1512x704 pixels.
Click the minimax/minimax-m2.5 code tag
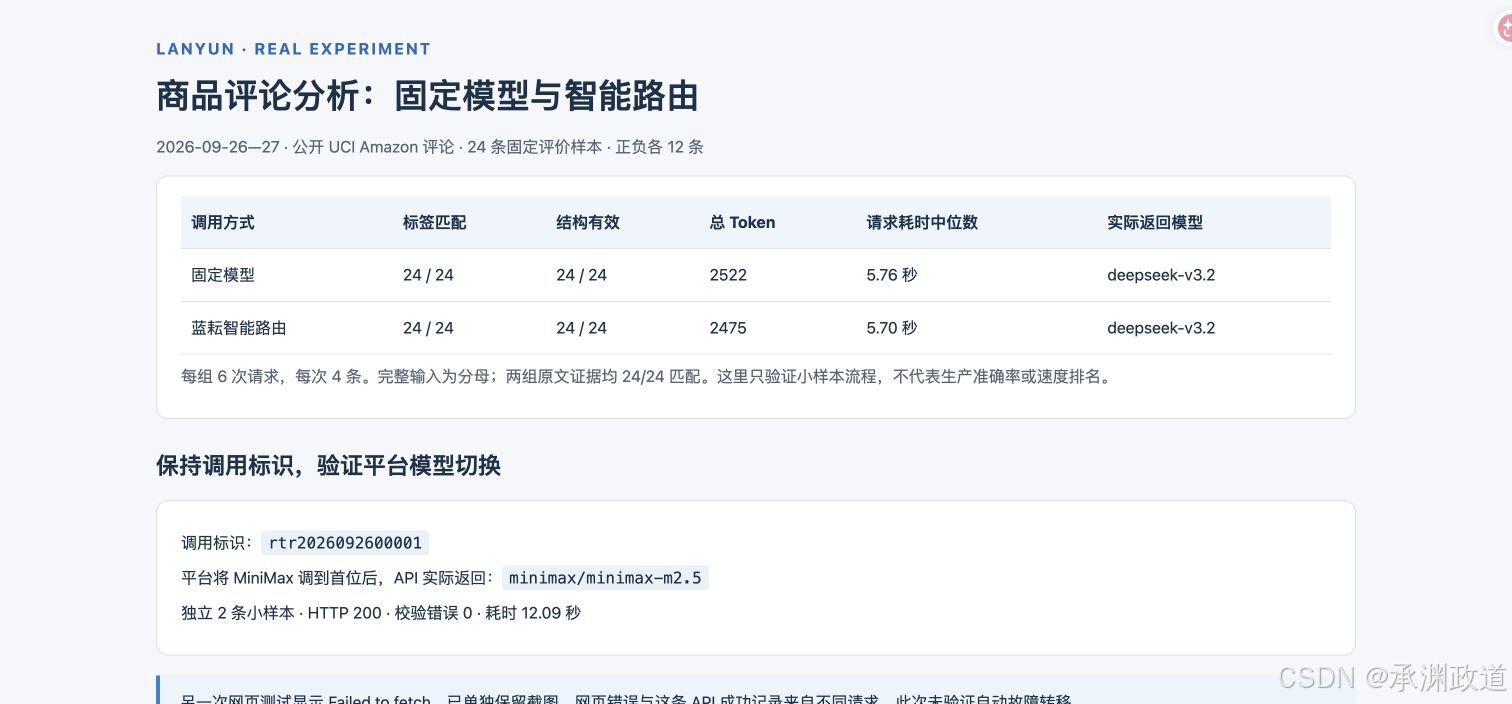[x=605, y=578]
